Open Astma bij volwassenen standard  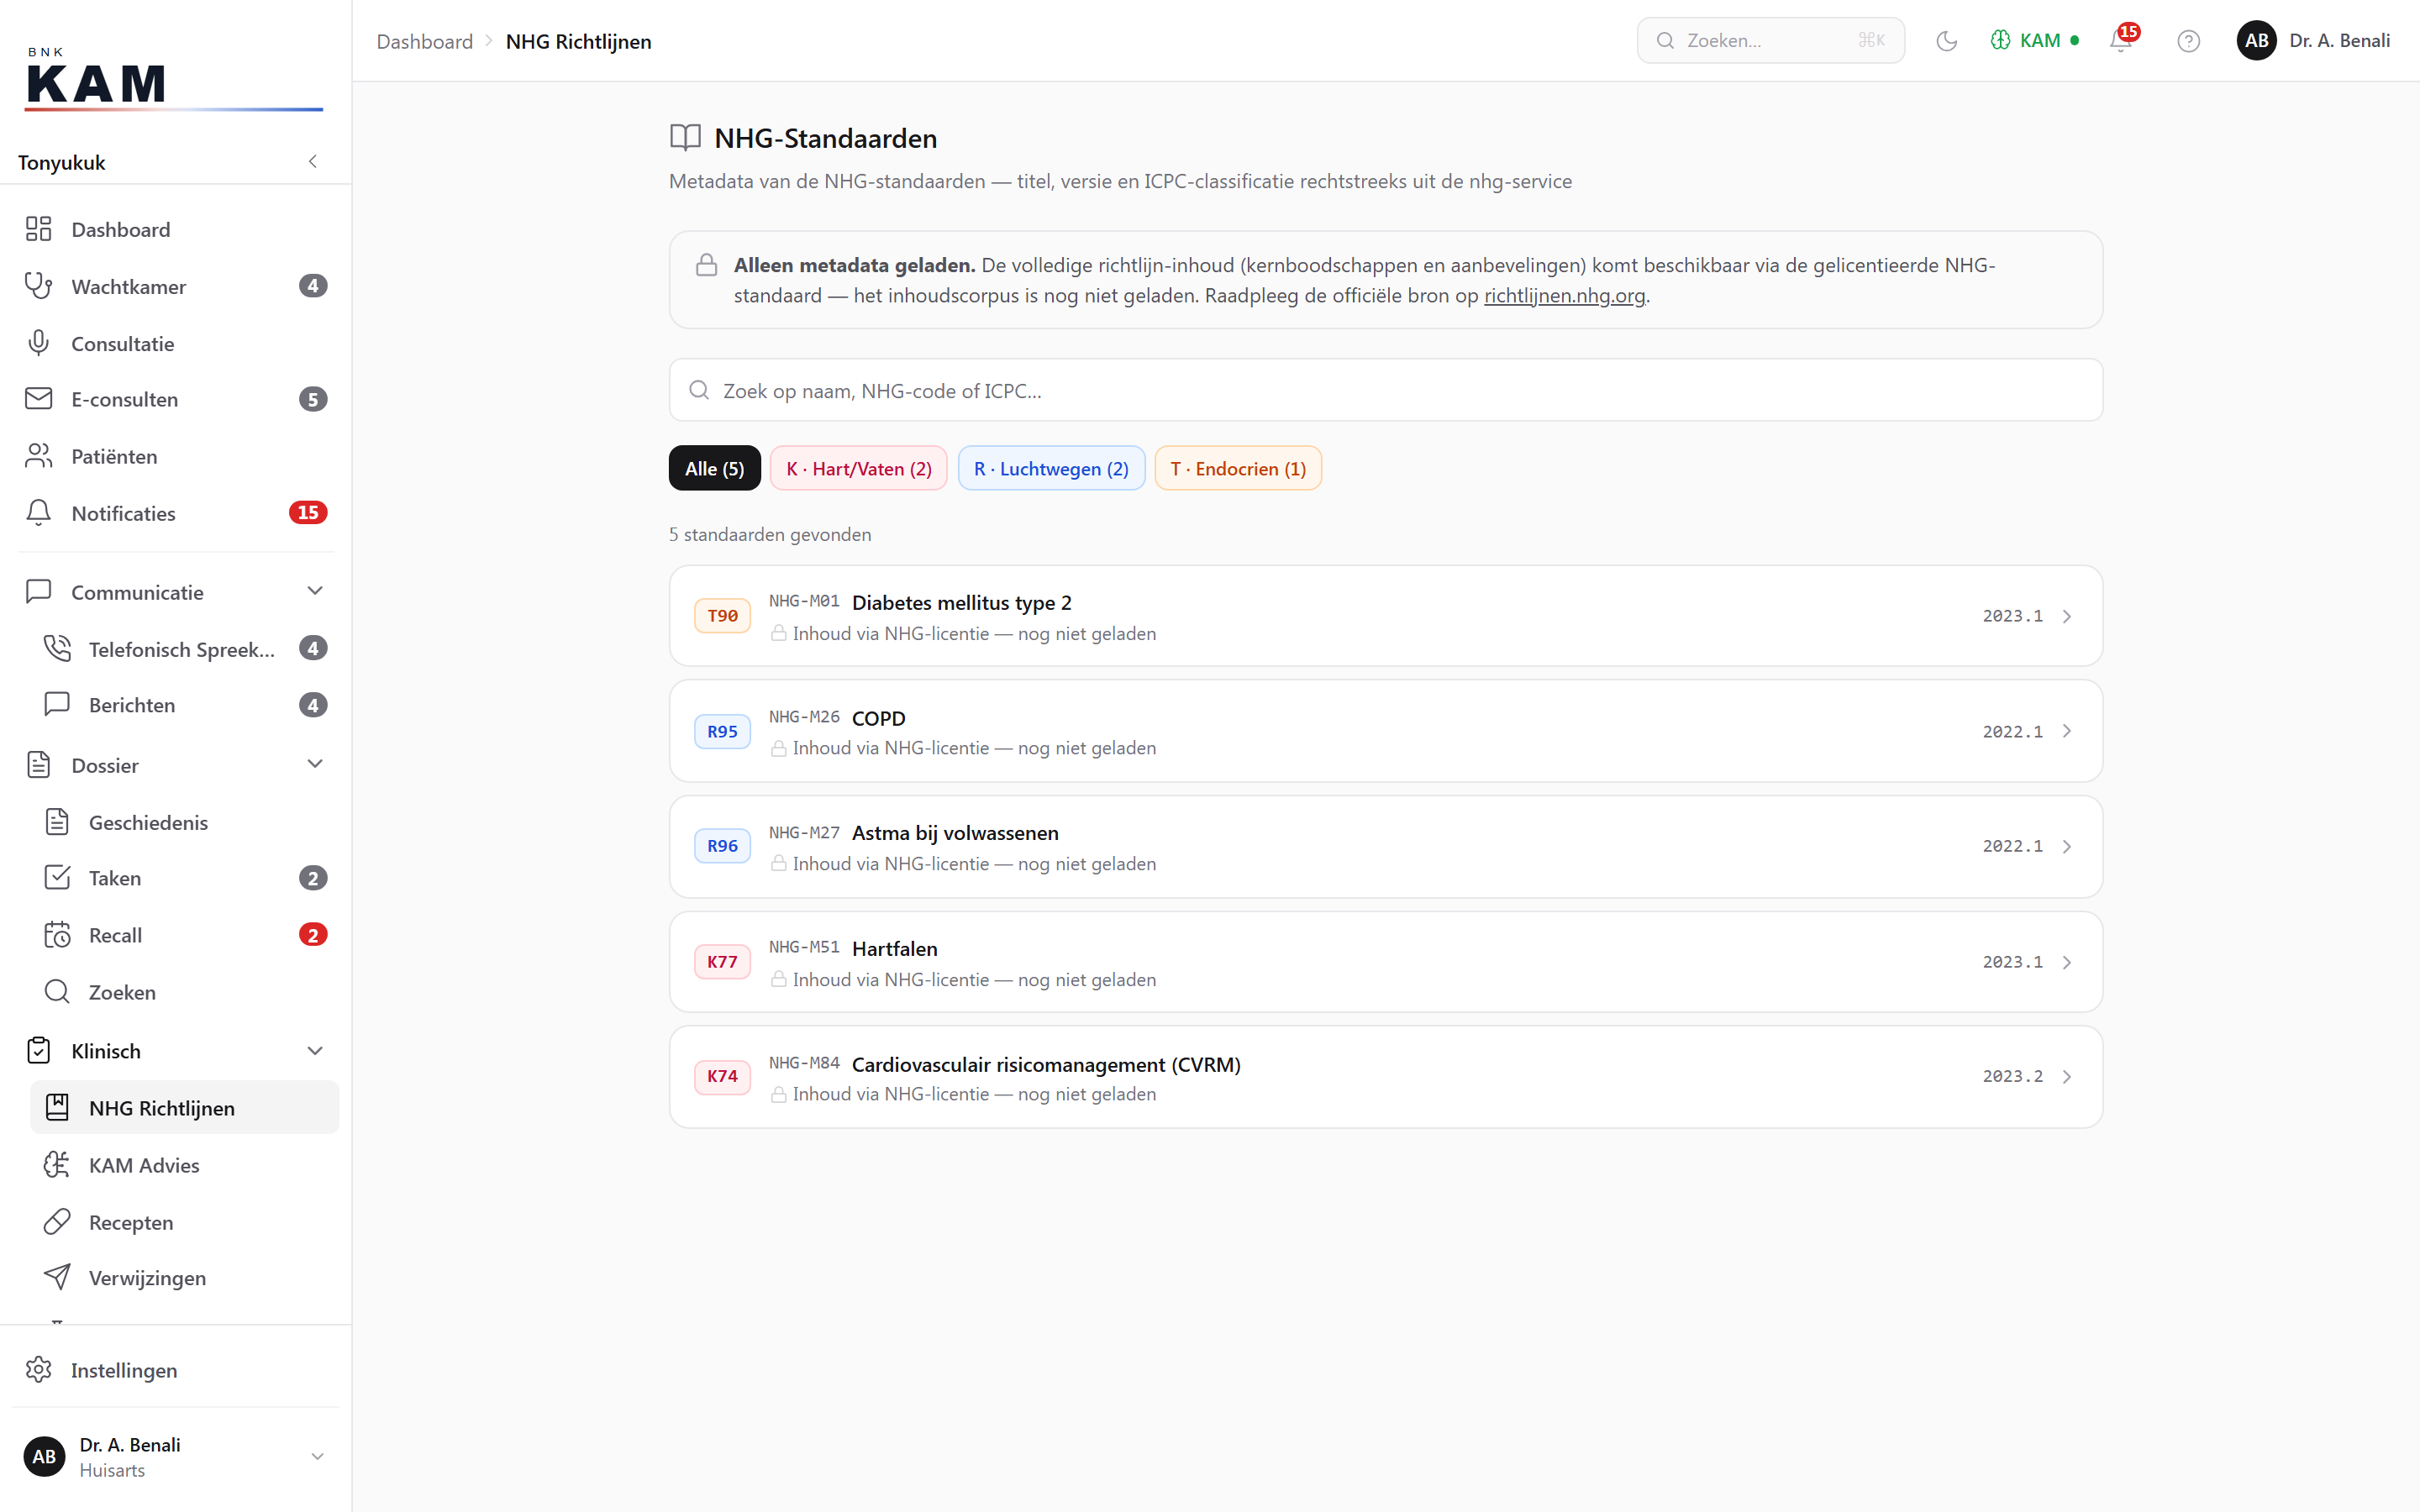click(1385, 846)
